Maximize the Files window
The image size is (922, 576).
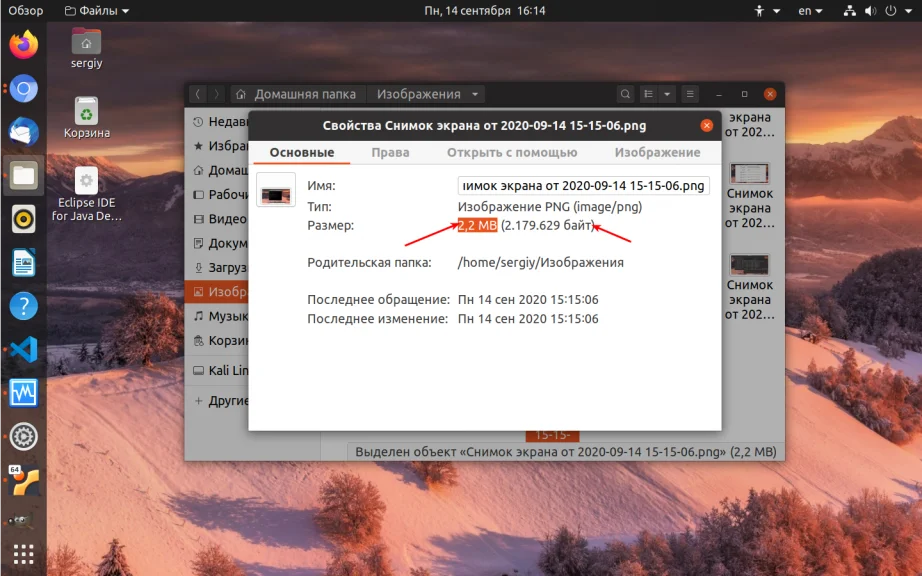(x=744, y=94)
